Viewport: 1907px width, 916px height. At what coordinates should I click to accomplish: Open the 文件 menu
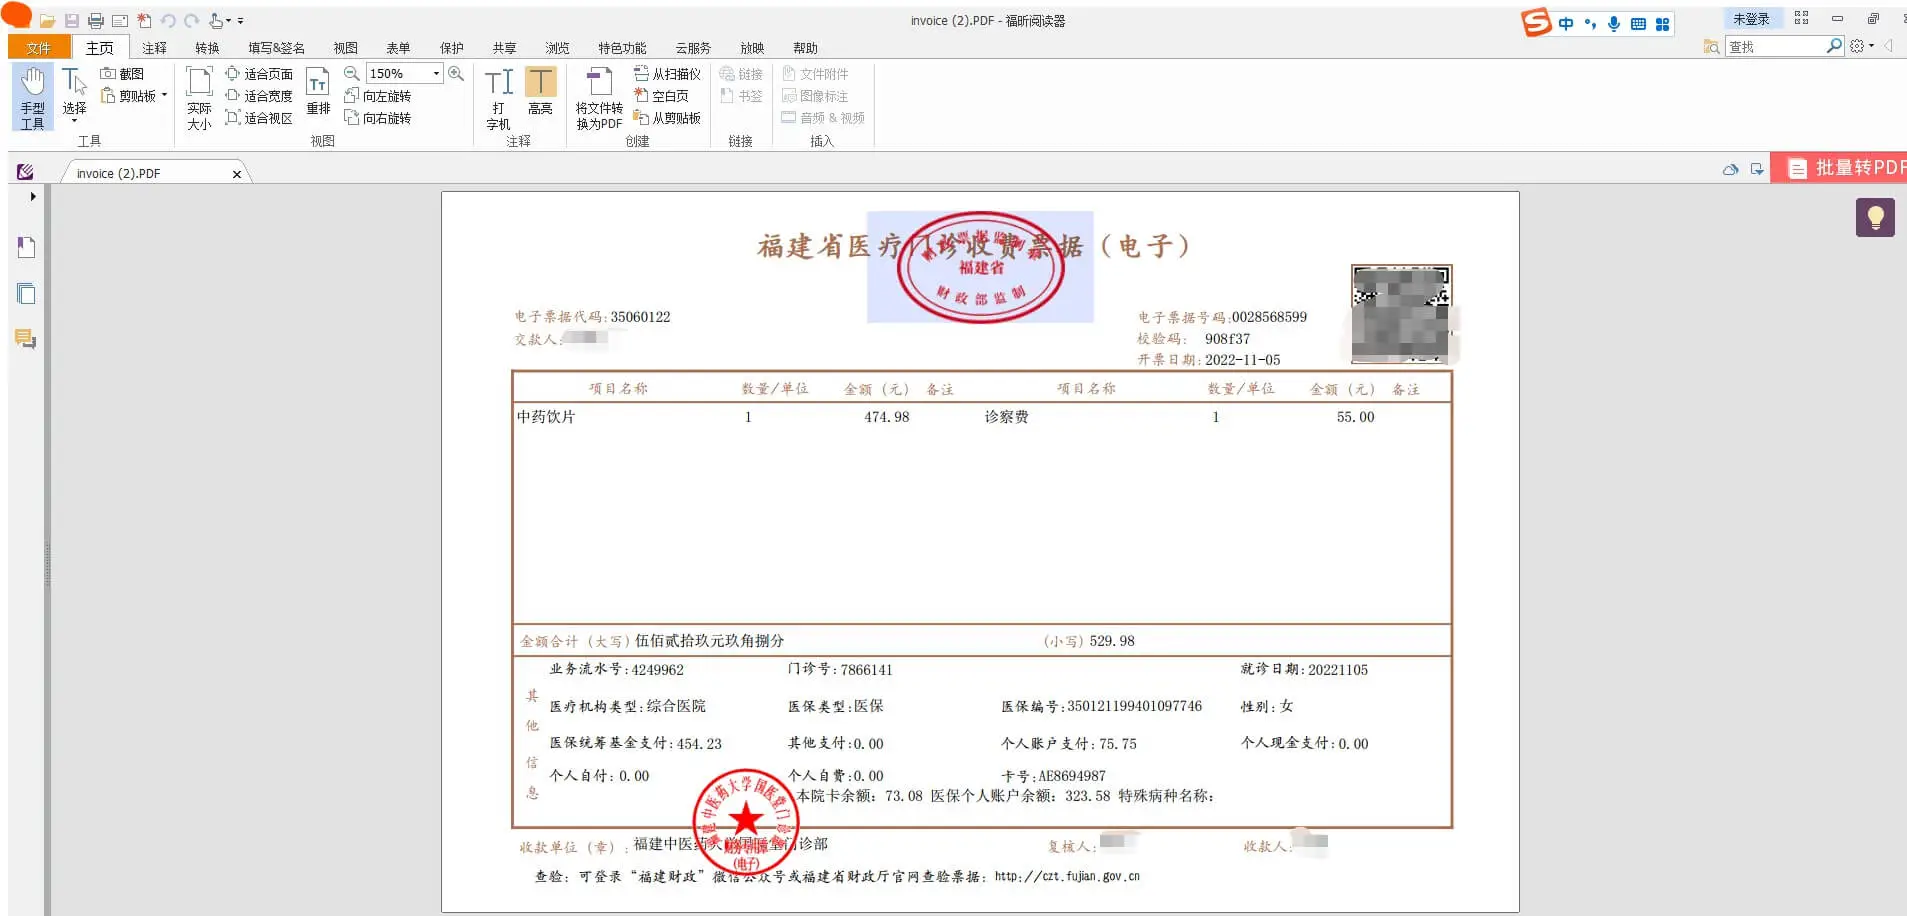pyautogui.click(x=39, y=48)
